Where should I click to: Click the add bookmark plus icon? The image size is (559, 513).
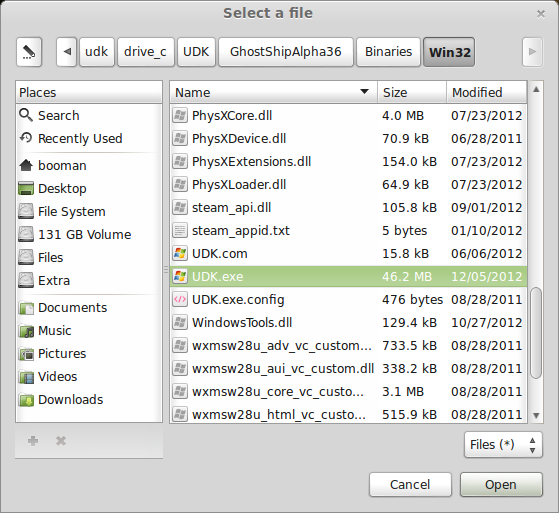point(33,441)
